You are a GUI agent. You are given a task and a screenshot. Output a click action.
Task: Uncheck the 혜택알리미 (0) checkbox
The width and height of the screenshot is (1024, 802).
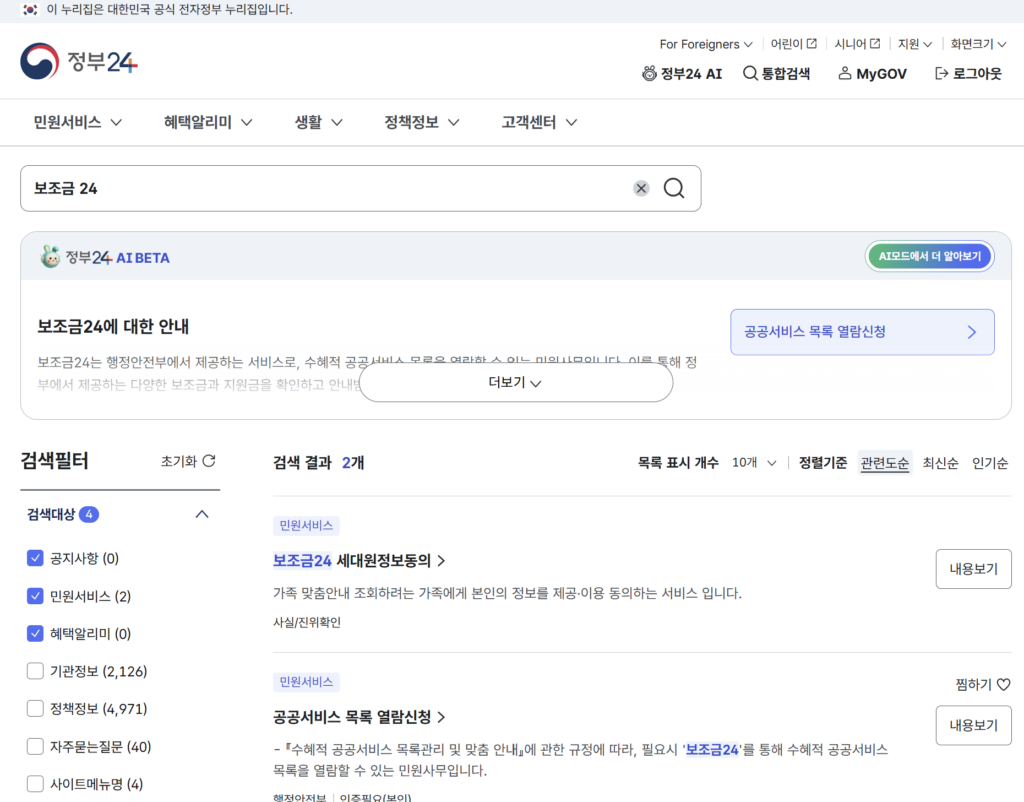(35, 633)
